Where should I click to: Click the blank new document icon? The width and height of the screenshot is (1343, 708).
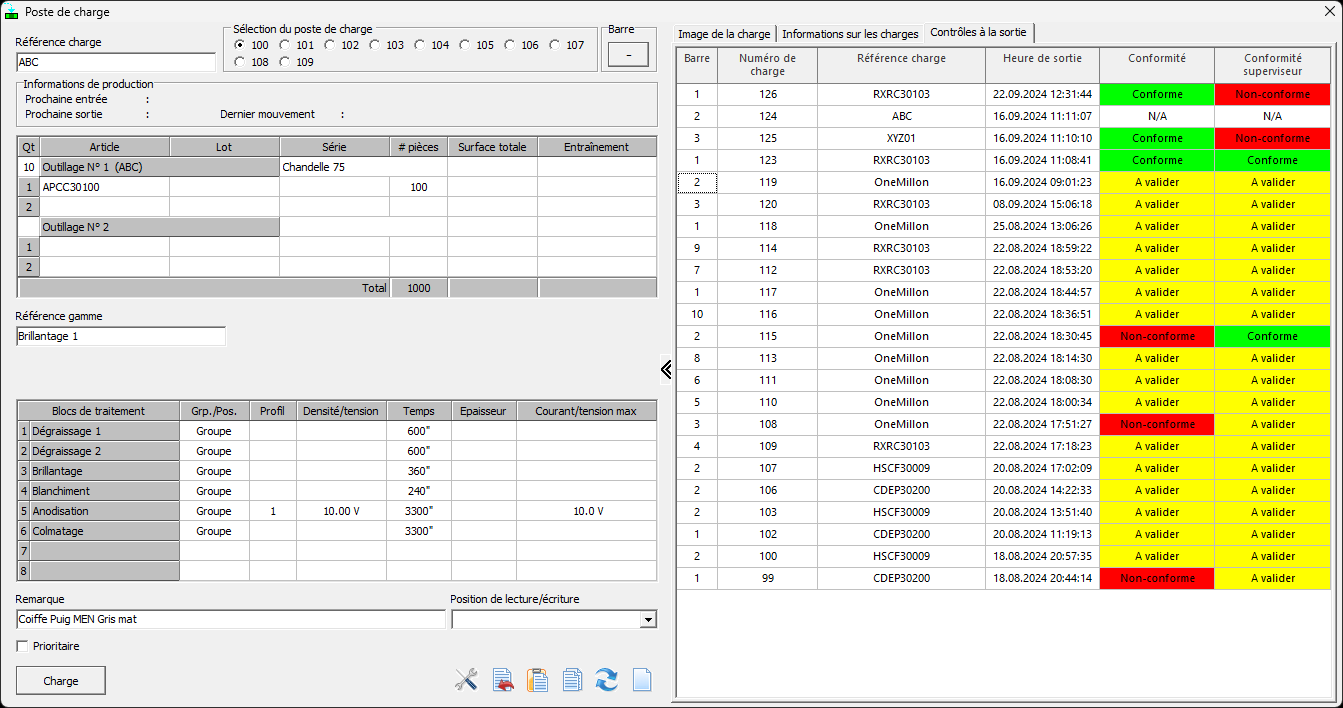click(x=642, y=680)
